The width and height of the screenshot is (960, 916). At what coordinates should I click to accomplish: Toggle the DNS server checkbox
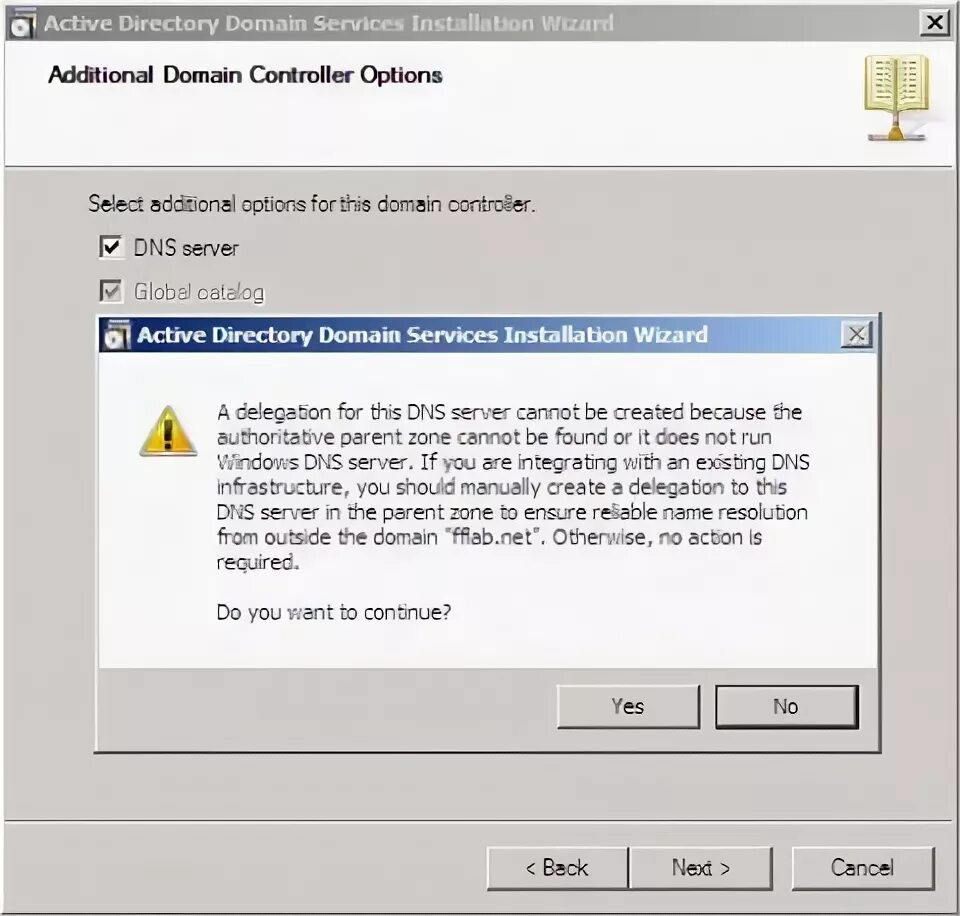click(111, 247)
